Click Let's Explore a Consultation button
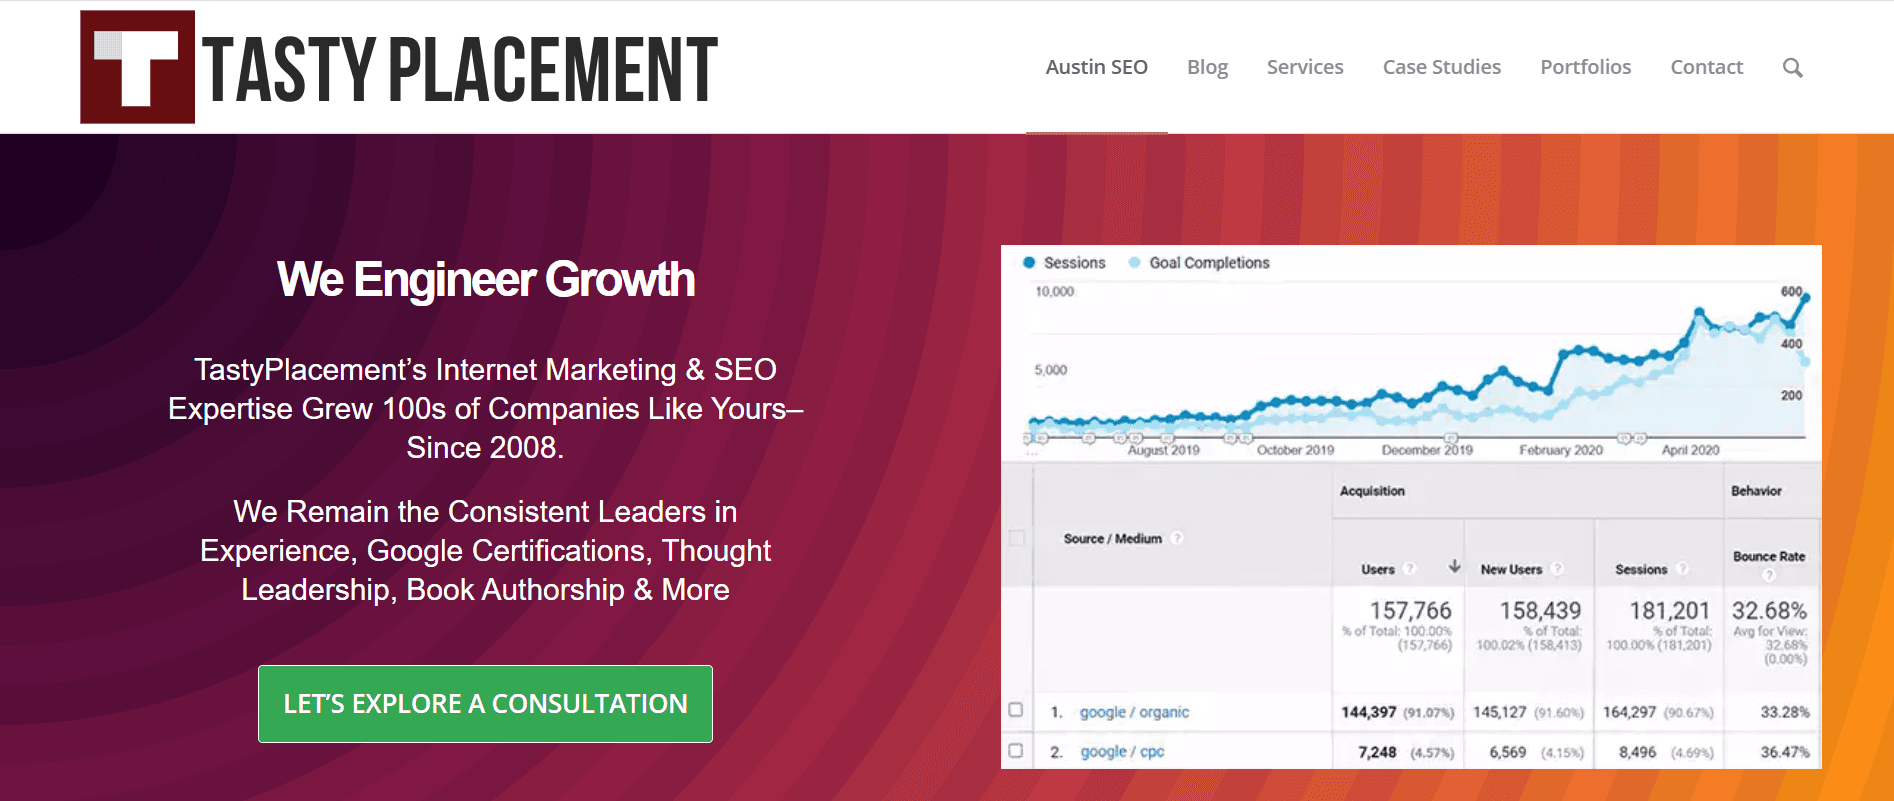The width and height of the screenshot is (1894, 801). pos(485,704)
